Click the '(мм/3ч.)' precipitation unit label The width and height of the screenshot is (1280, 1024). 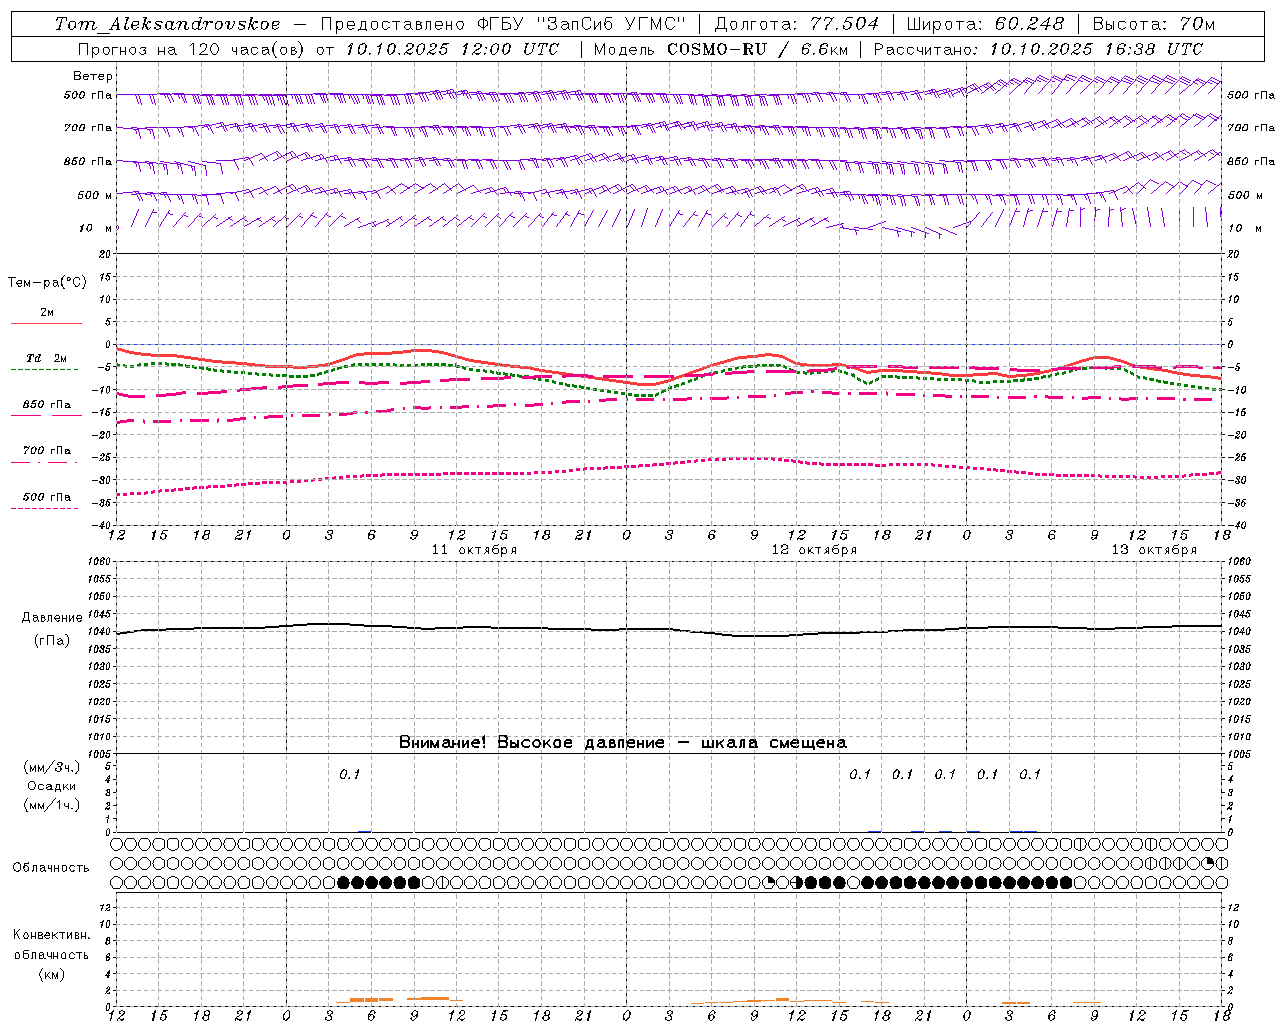(x=52, y=767)
